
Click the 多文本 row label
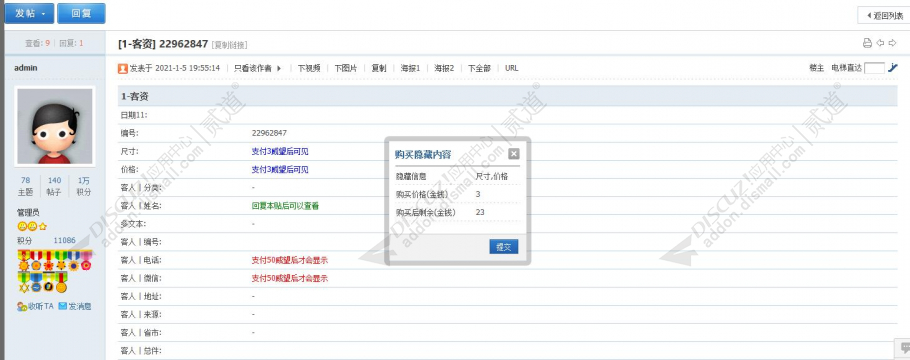133,224
